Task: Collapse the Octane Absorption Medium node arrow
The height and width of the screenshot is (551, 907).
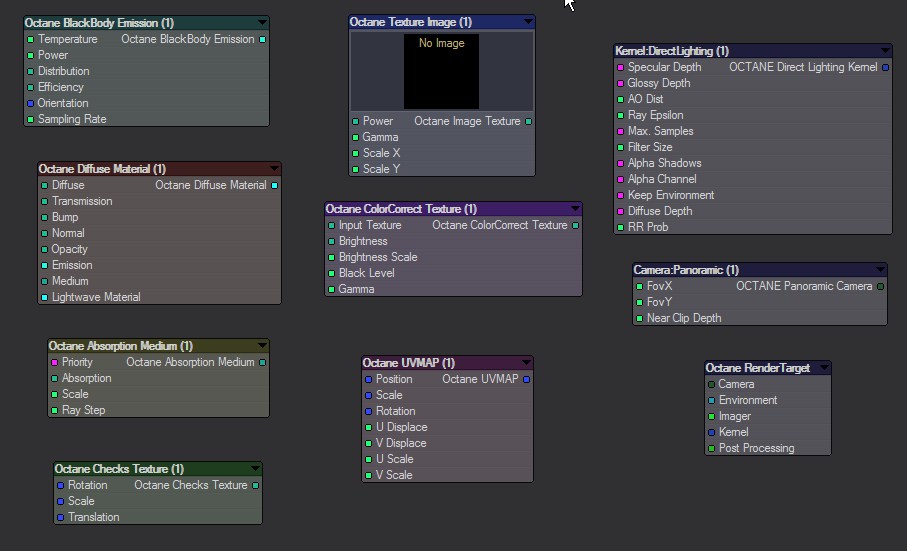Action: 262,345
